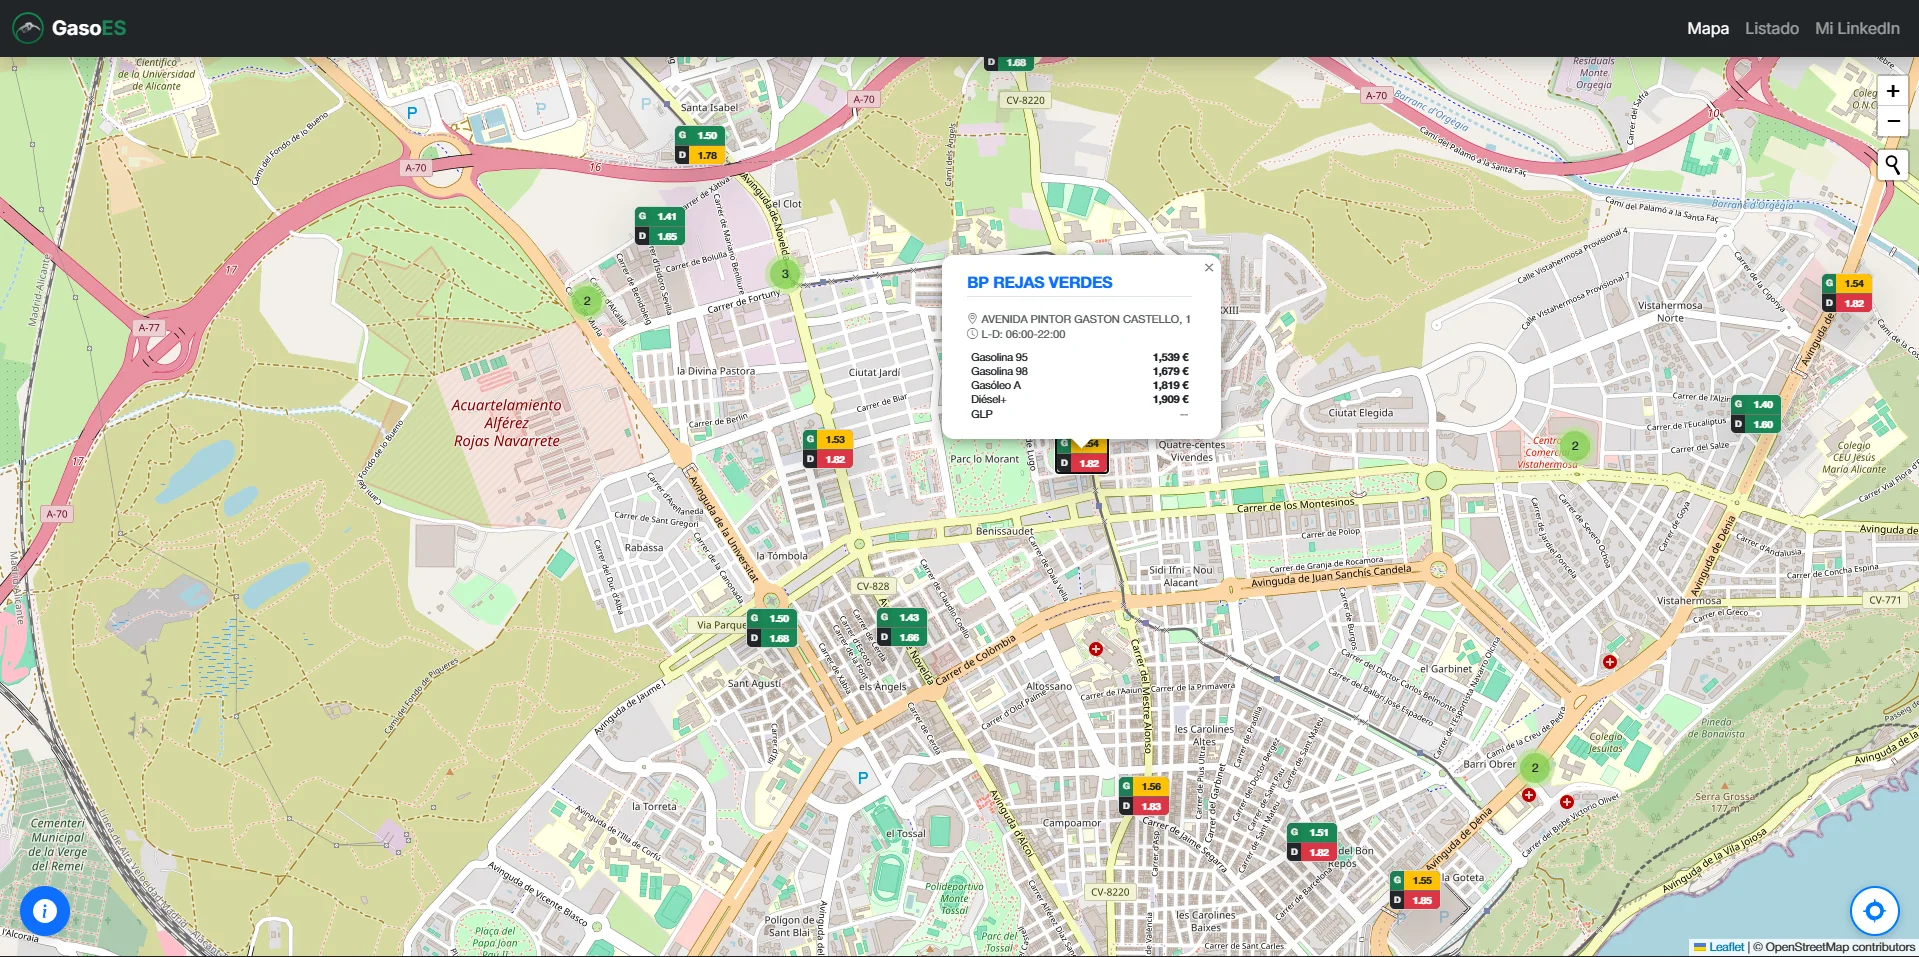Image resolution: width=1919 pixels, height=957 pixels.
Task: Click the Gasolina 98 price row
Action: click(1079, 371)
